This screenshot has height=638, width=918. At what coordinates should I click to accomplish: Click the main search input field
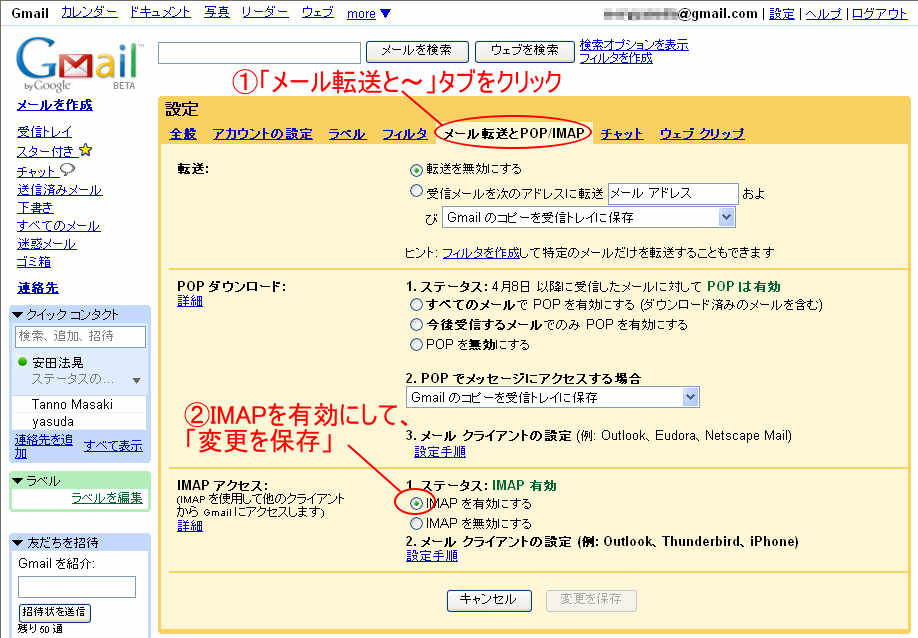point(259,53)
